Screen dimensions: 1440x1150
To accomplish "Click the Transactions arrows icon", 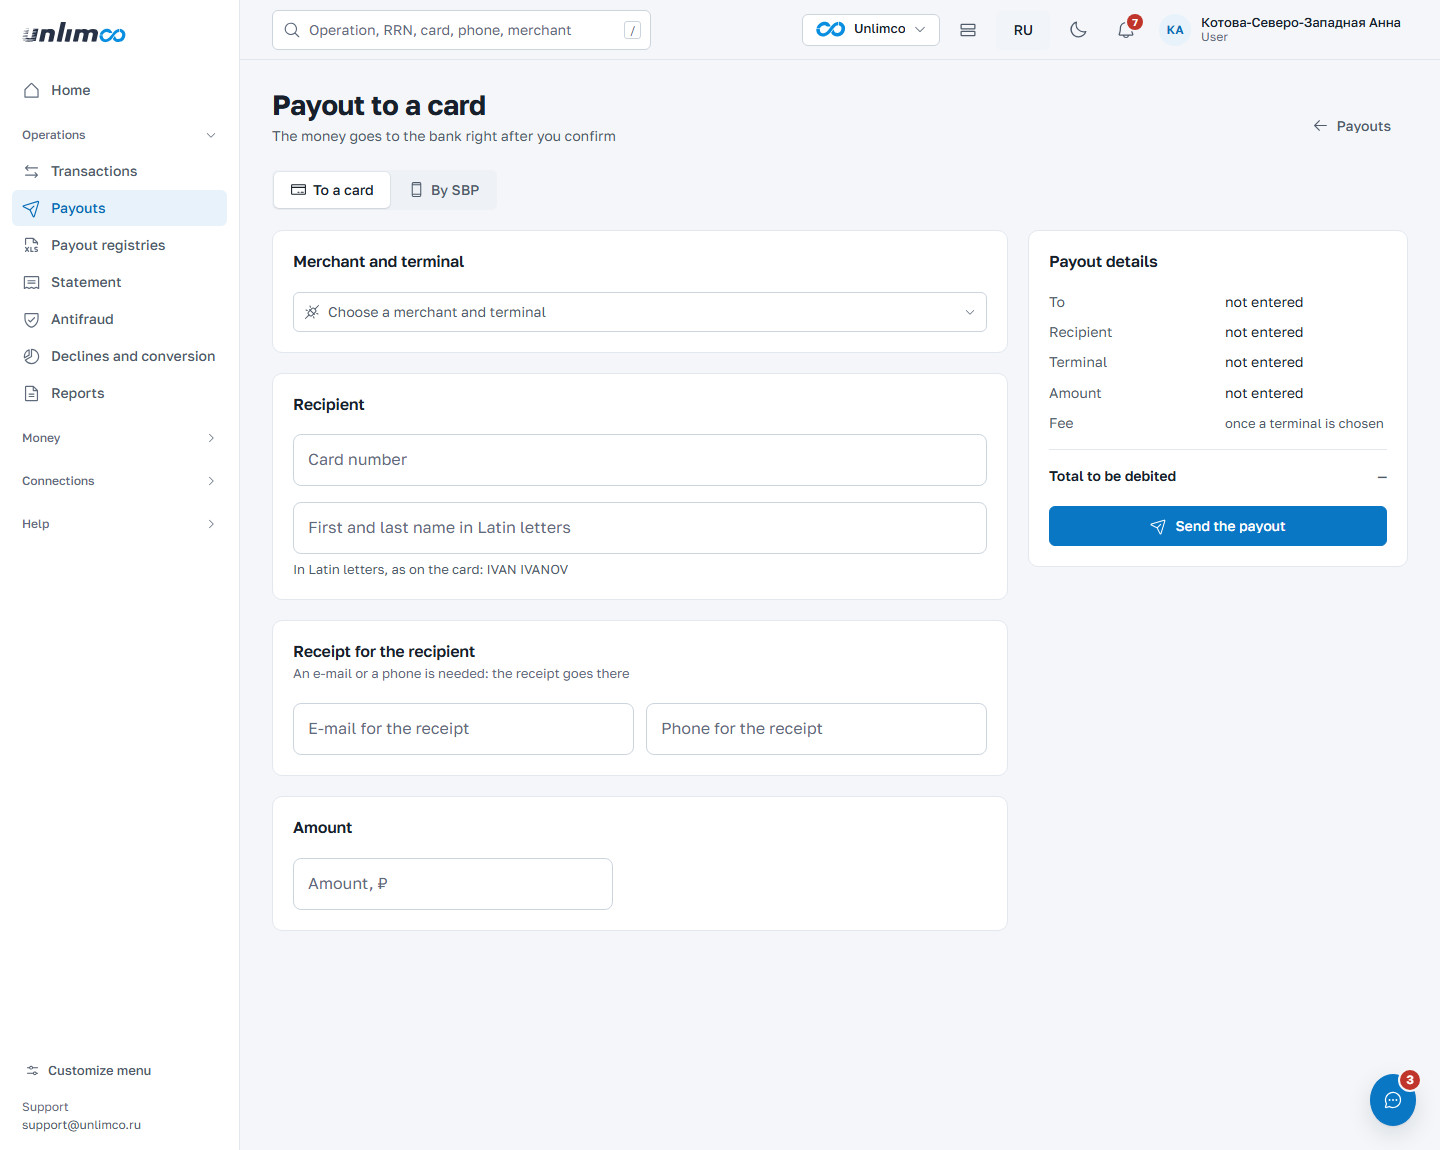I will point(31,171).
